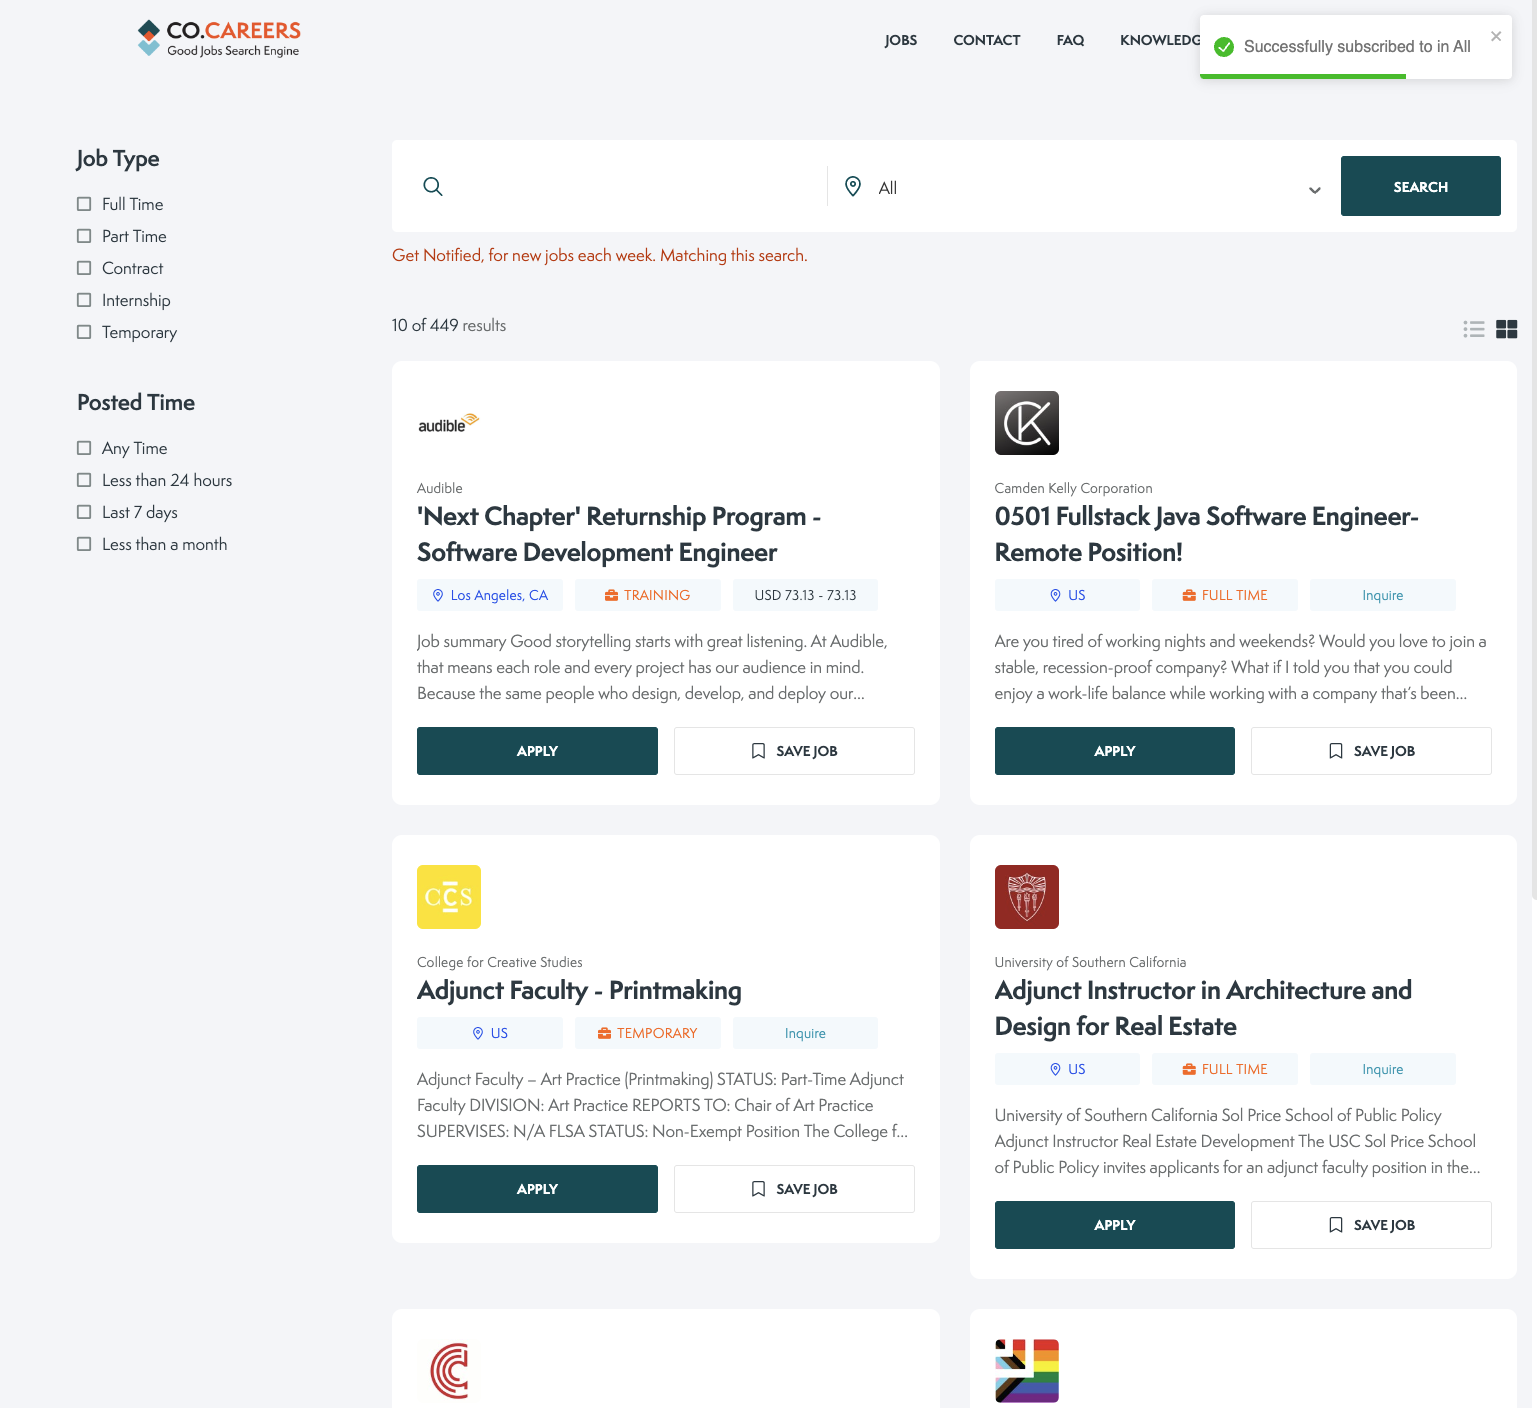Open Camden Kelly Corporation logo
Screen dimensions: 1537x1408
(x=1027, y=423)
